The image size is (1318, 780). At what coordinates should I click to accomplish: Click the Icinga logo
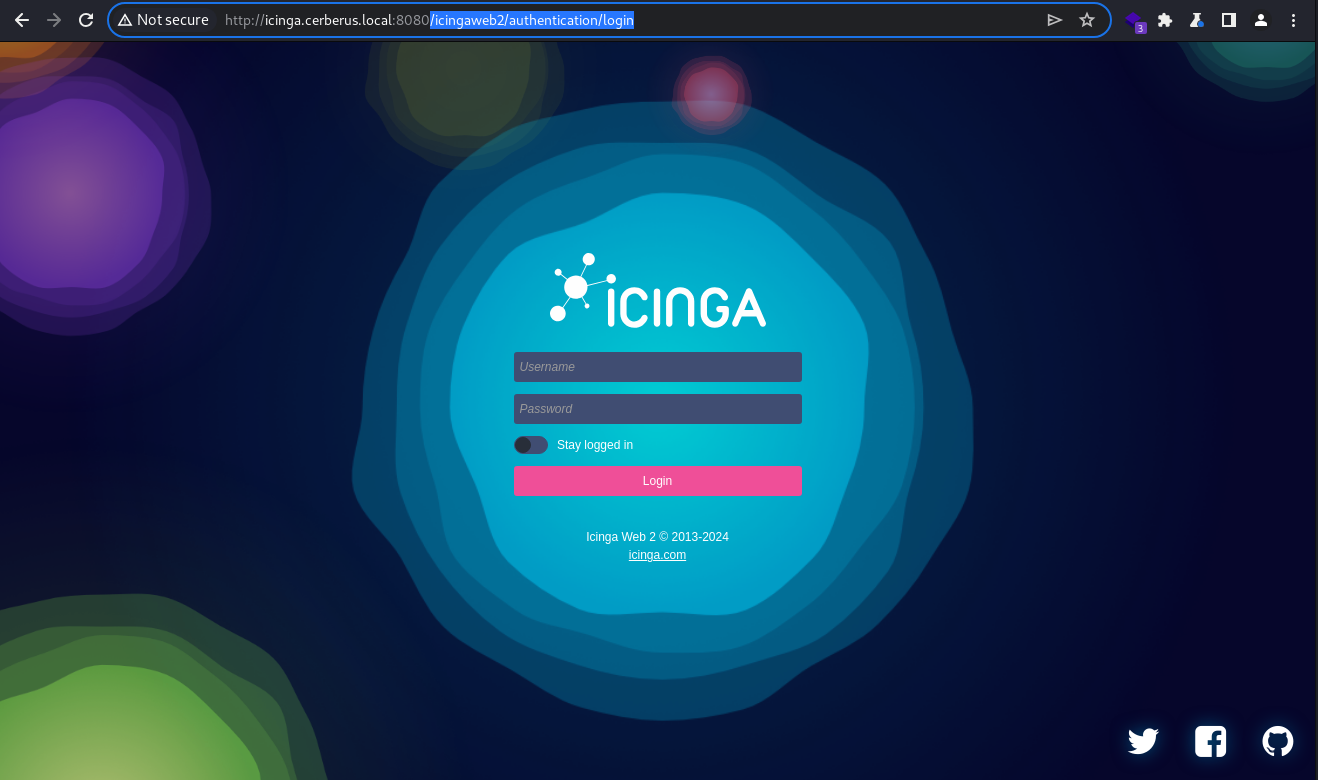click(x=657, y=290)
